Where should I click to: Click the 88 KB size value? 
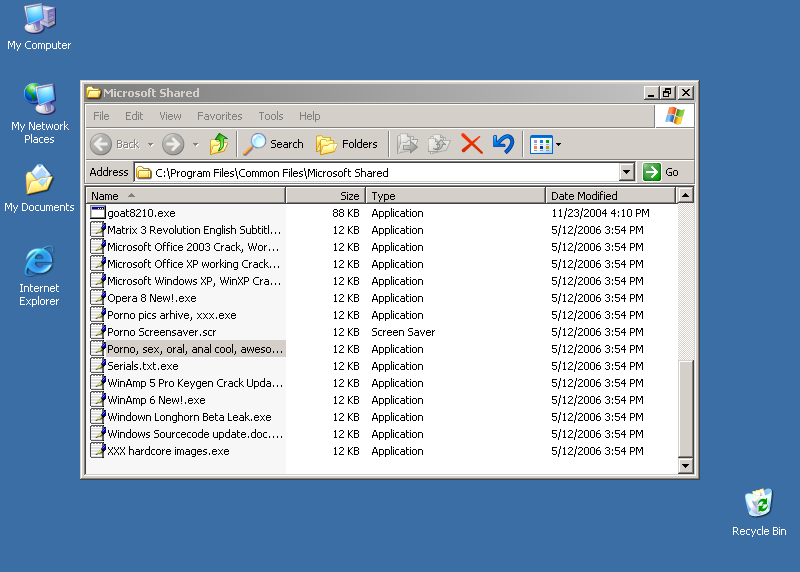click(345, 213)
